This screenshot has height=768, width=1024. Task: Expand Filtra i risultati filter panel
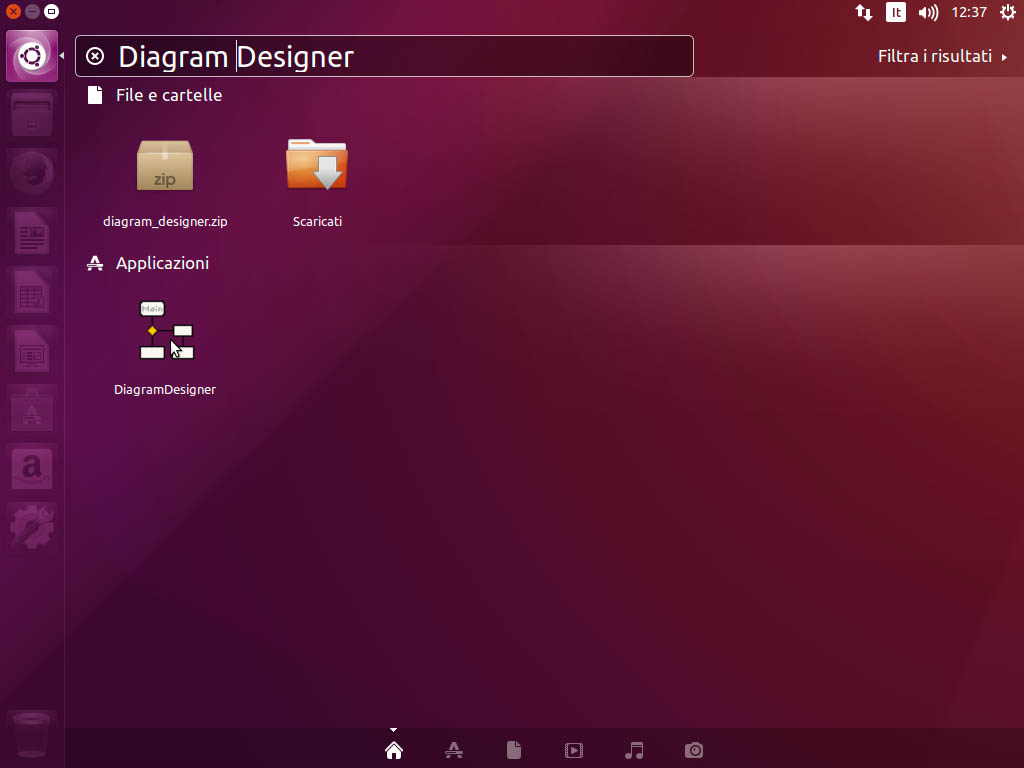click(x=942, y=56)
